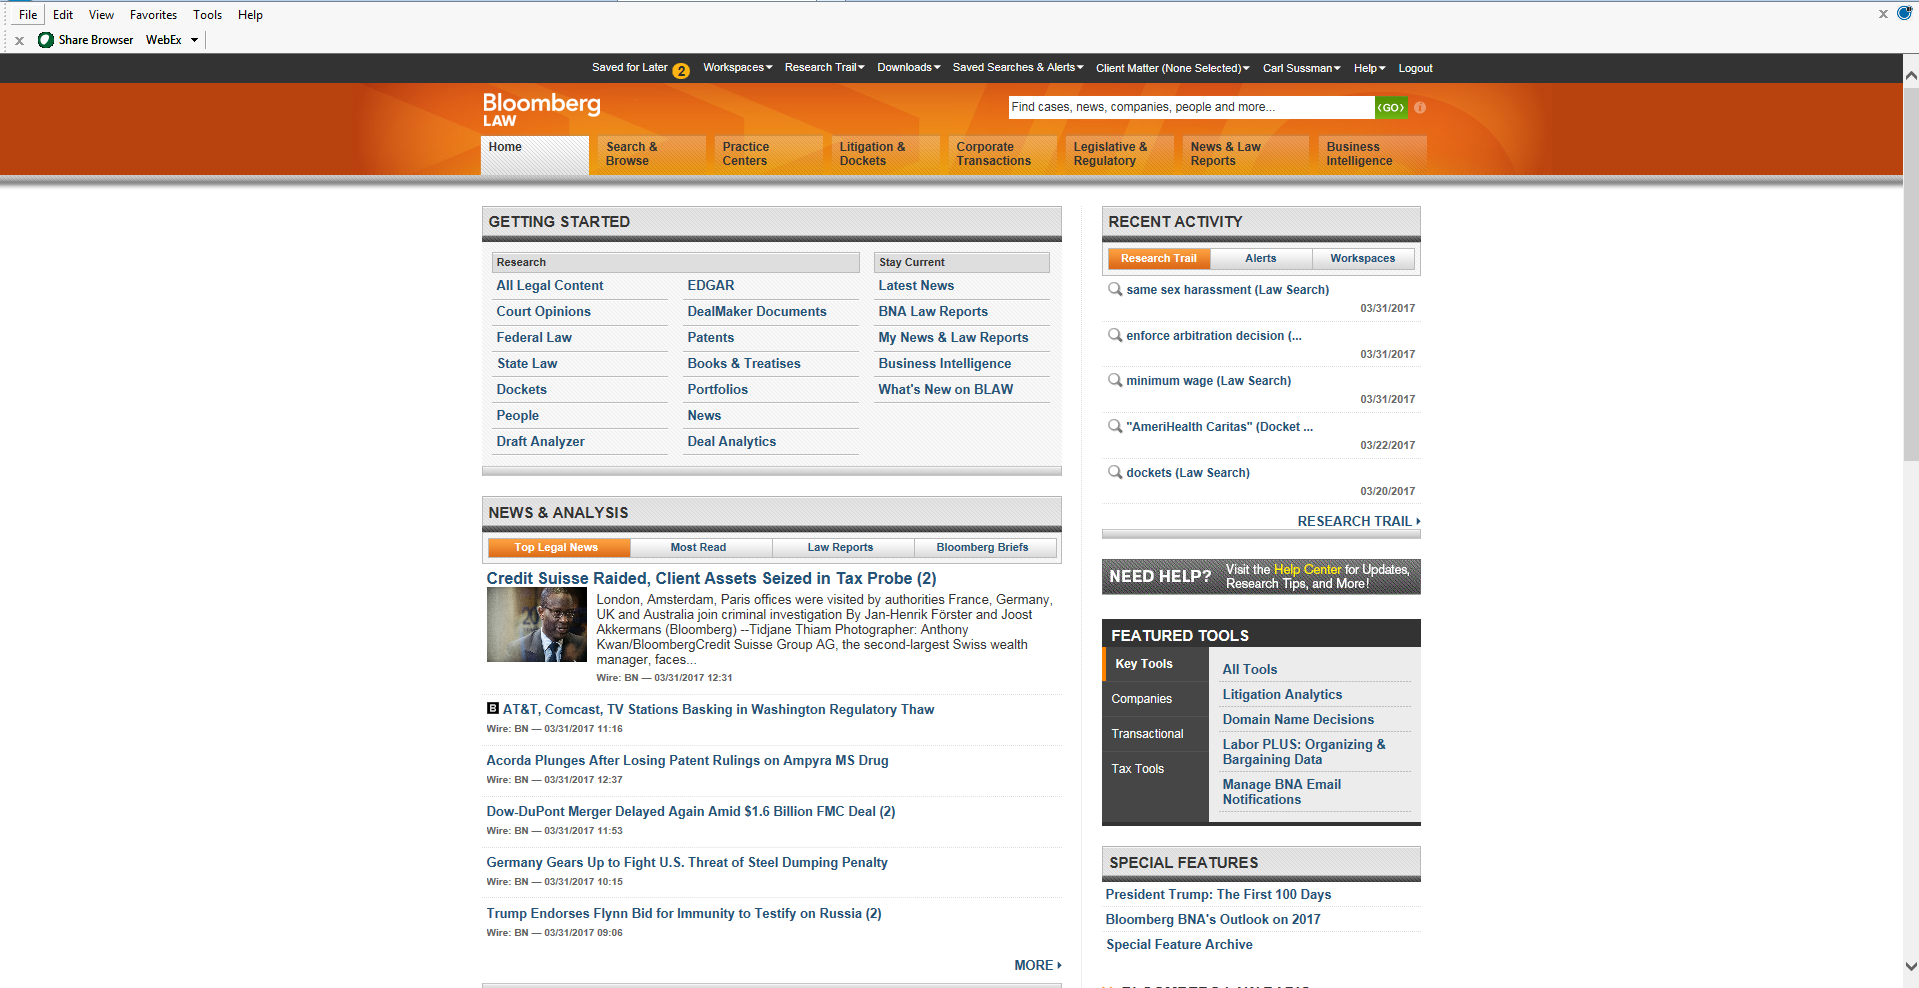The image size is (1919, 988).
Task: Open the Favorites menu
Action: pyautogui.click(x=153, y=15)
